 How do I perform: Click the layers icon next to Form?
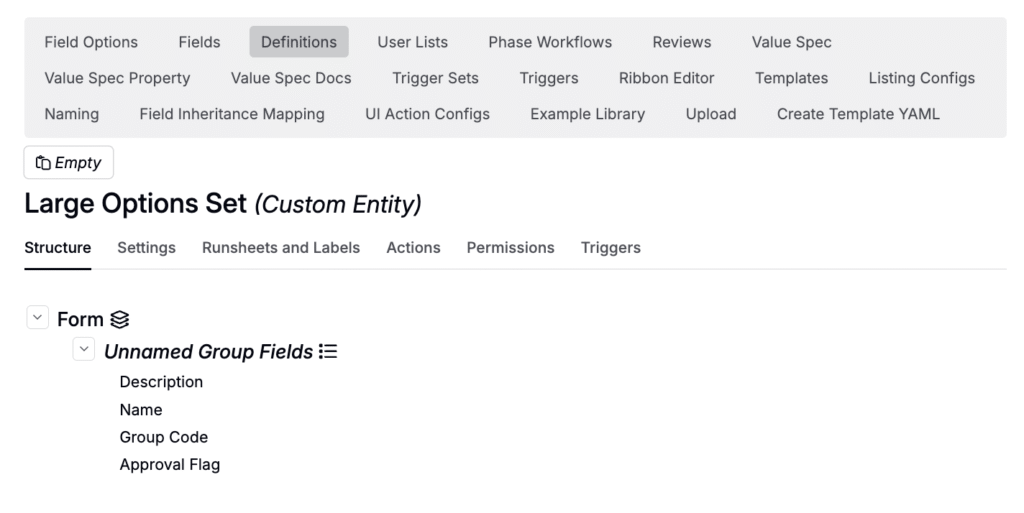coord(120,320)
